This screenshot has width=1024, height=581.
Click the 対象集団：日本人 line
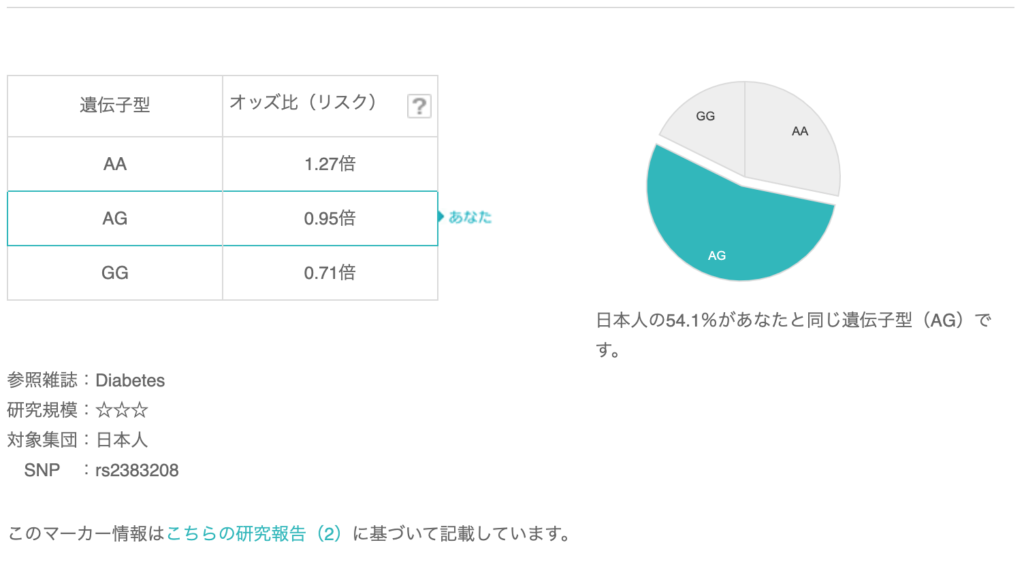[x=78, y=439]
